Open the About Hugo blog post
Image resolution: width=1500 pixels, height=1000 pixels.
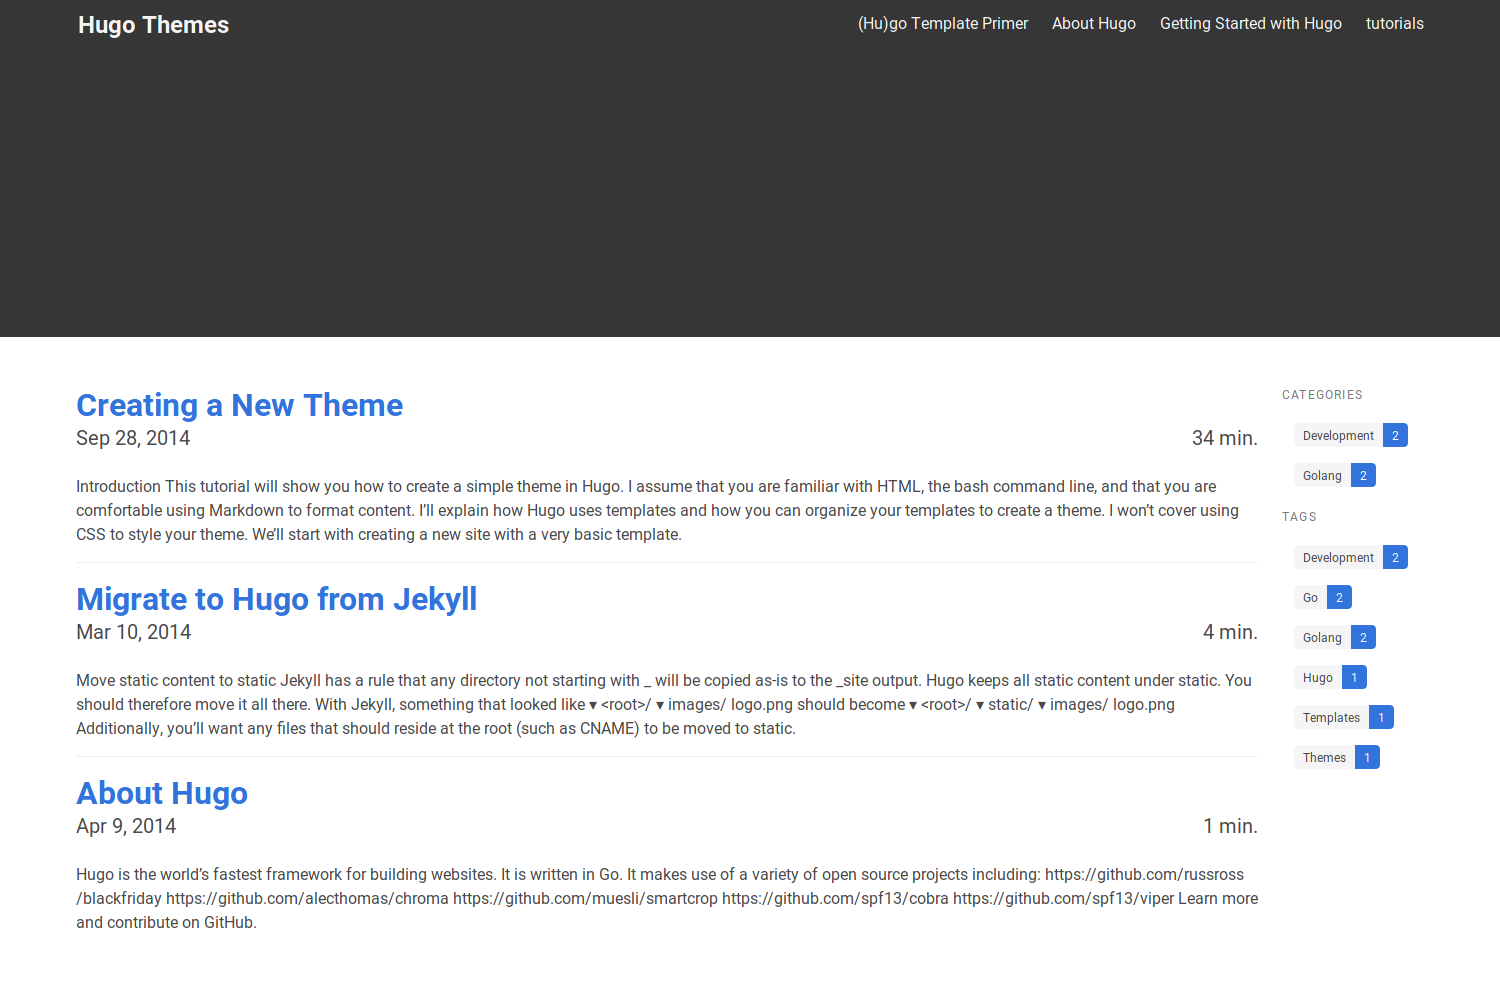coord(162,793)
